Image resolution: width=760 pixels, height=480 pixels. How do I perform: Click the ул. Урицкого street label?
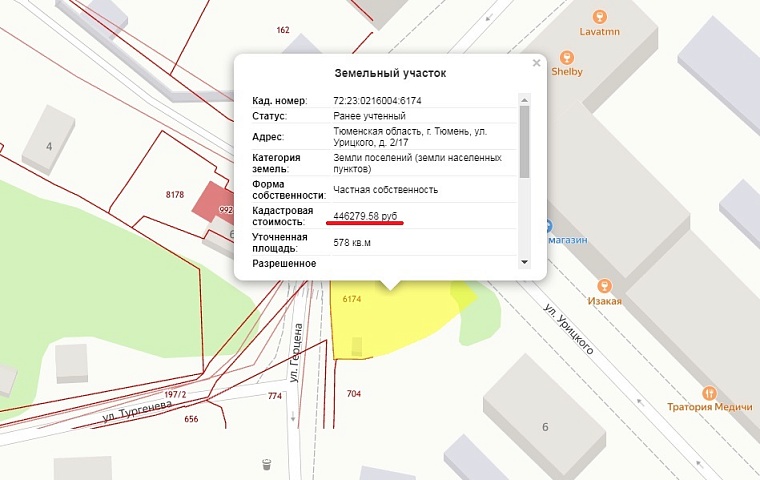[x=569, y=328]
